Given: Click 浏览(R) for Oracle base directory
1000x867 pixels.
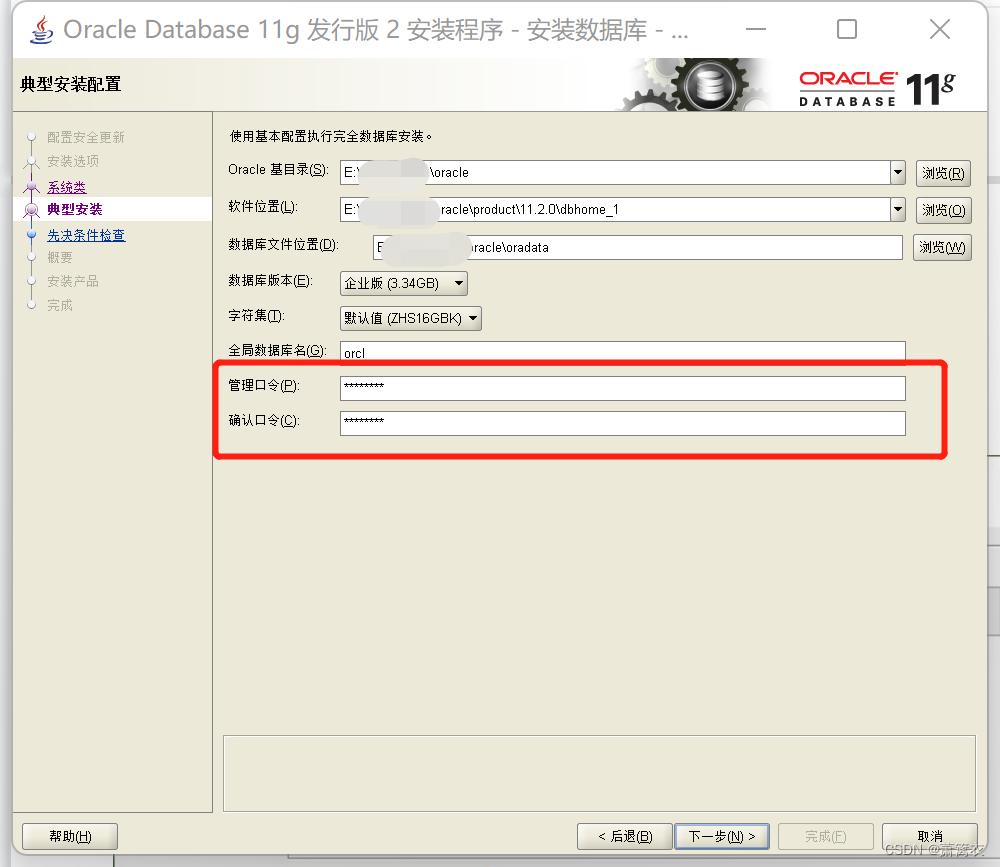Looking at the screenshot, I should [x=943, y=174].
